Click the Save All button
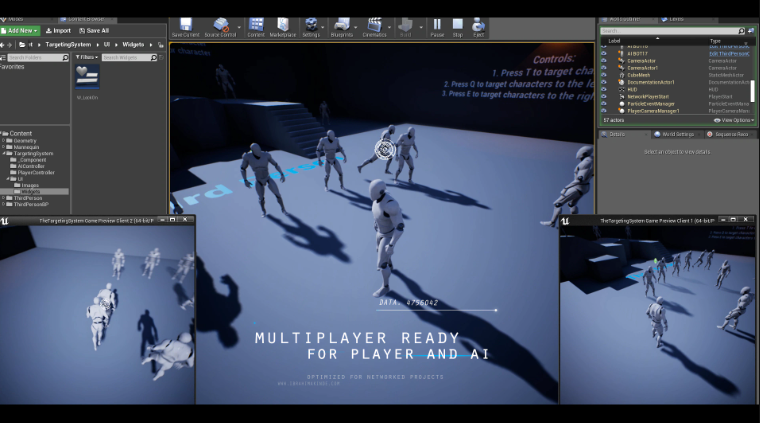Screen dimensions: 760x423 coord(94,31)
